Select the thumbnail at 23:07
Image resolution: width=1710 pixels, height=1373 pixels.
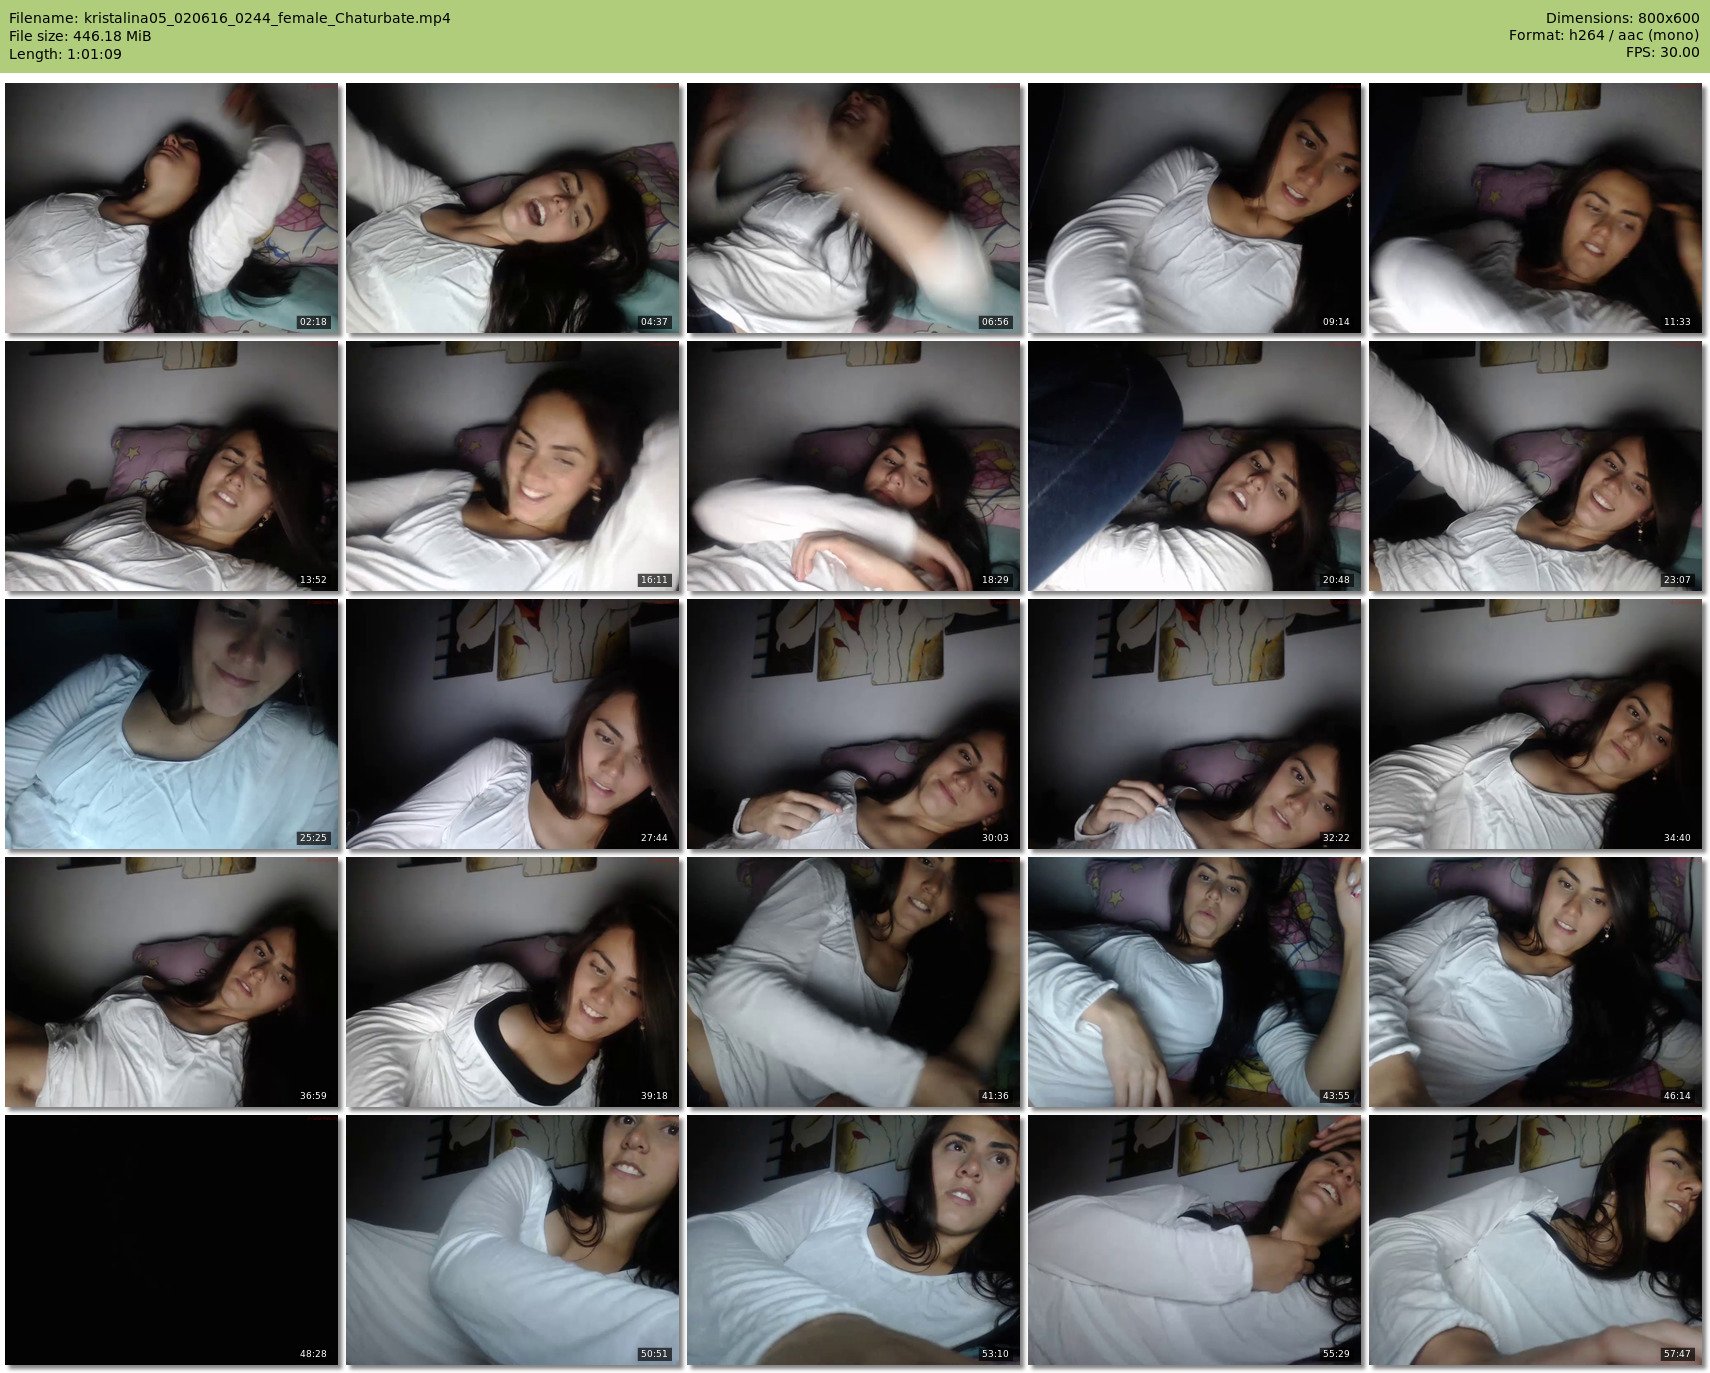(x=1536, y=466)
